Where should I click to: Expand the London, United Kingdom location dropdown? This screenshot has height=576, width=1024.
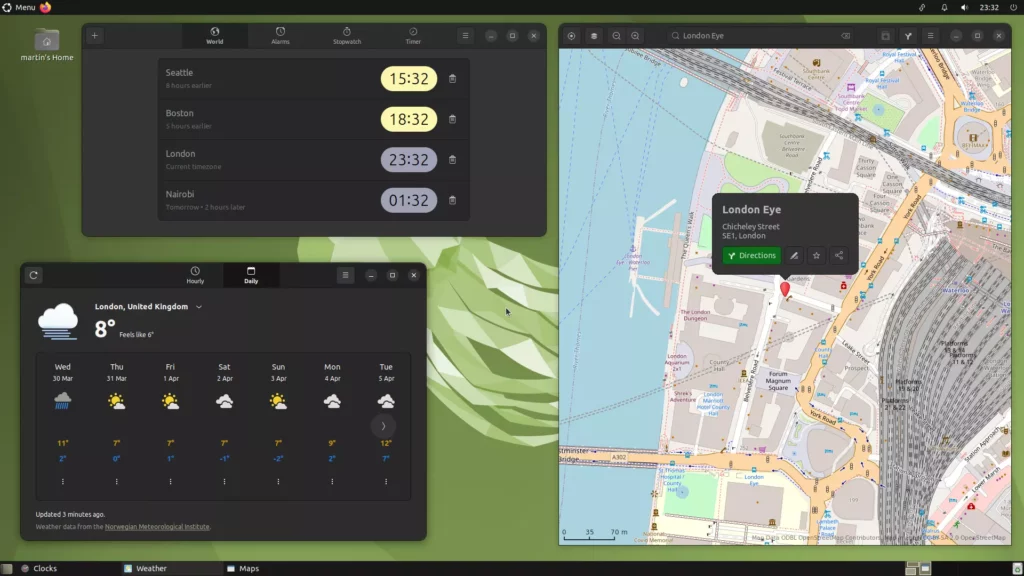click(198, 307)
